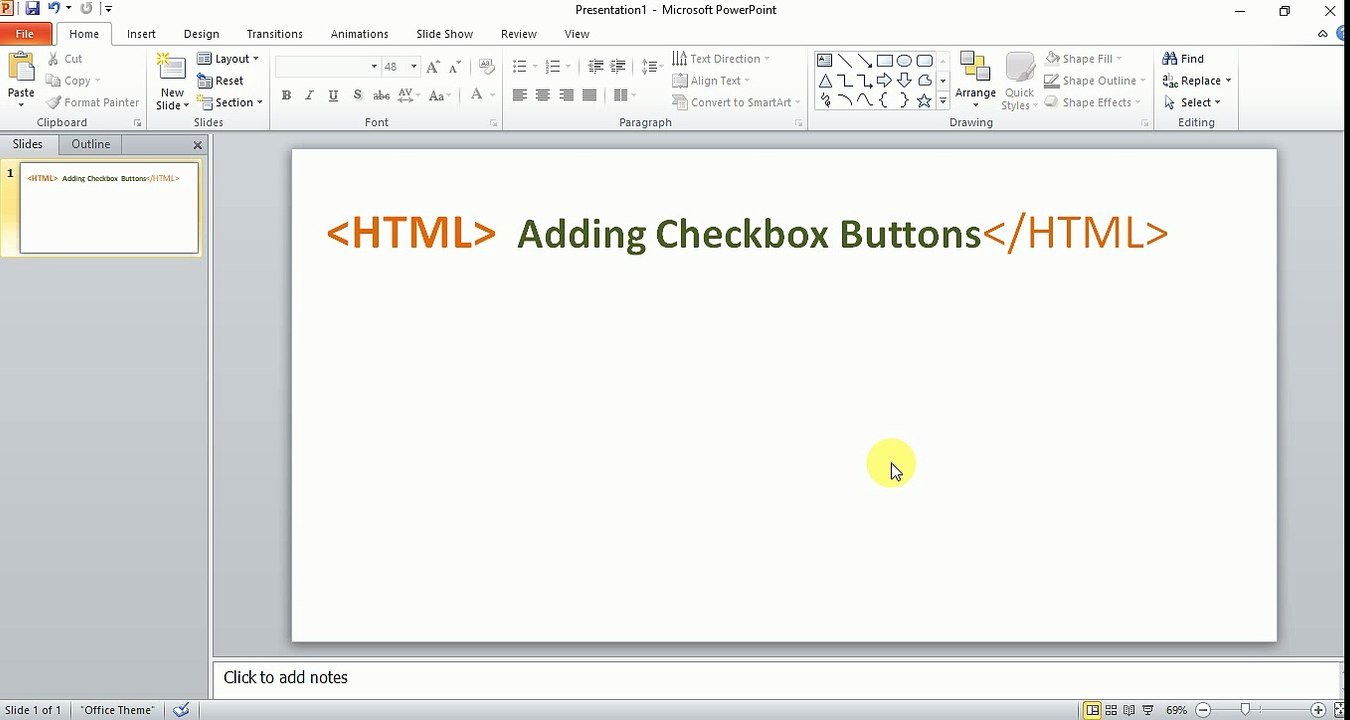This screenshot has height=720, width=1350.
Task: Align text right
Action: [x=566, y=95]
